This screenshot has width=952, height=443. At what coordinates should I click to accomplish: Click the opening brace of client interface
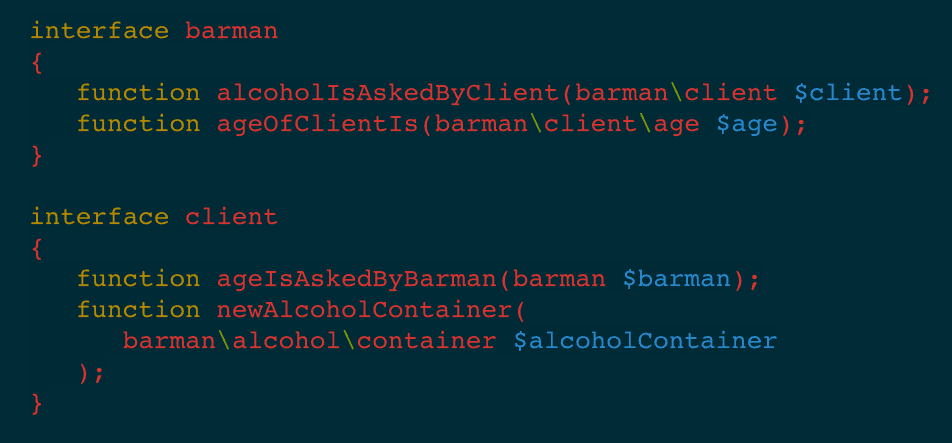37,248
